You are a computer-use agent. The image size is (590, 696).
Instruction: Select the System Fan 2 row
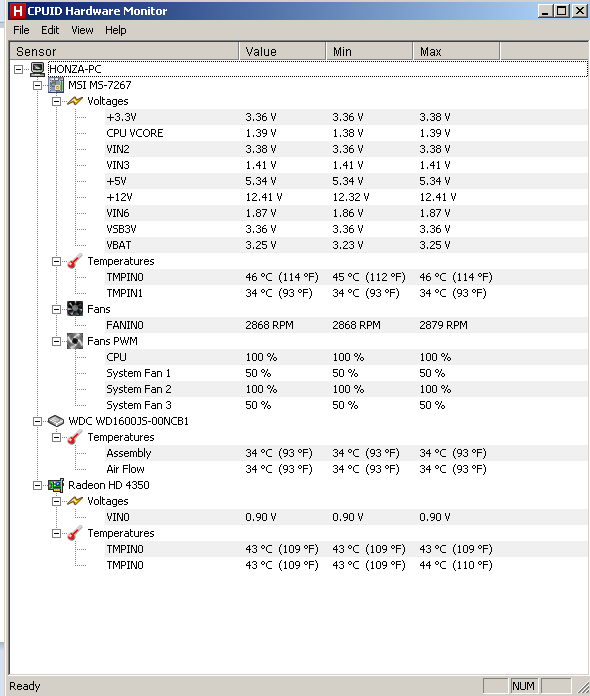(x=346, y=389)
